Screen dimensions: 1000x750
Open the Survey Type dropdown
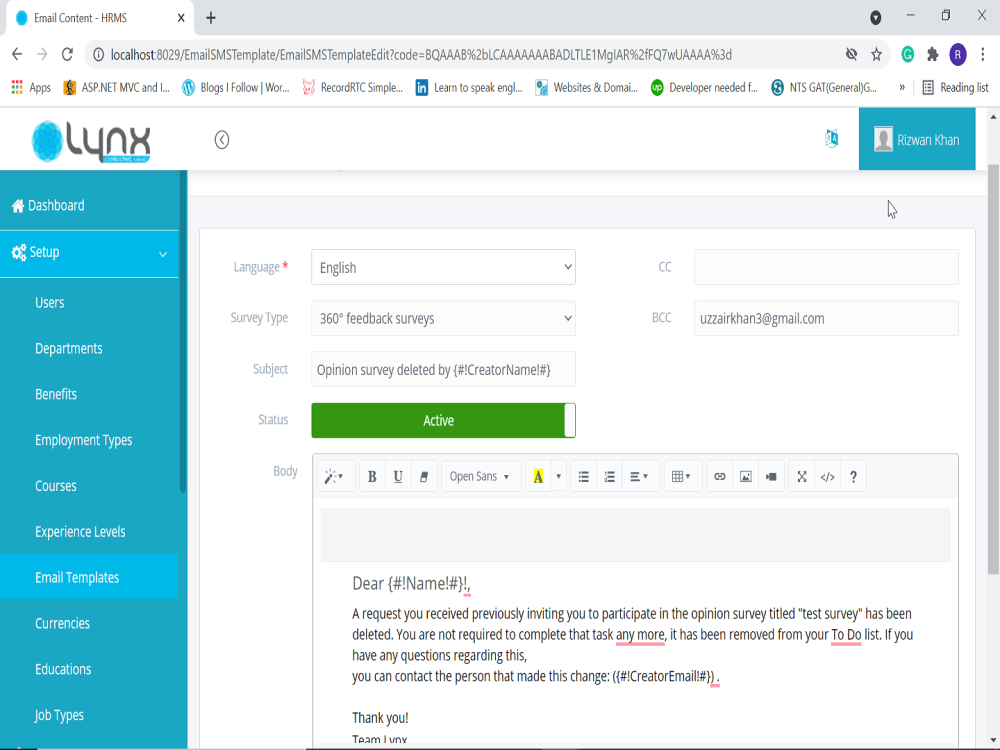pos(443,318)
